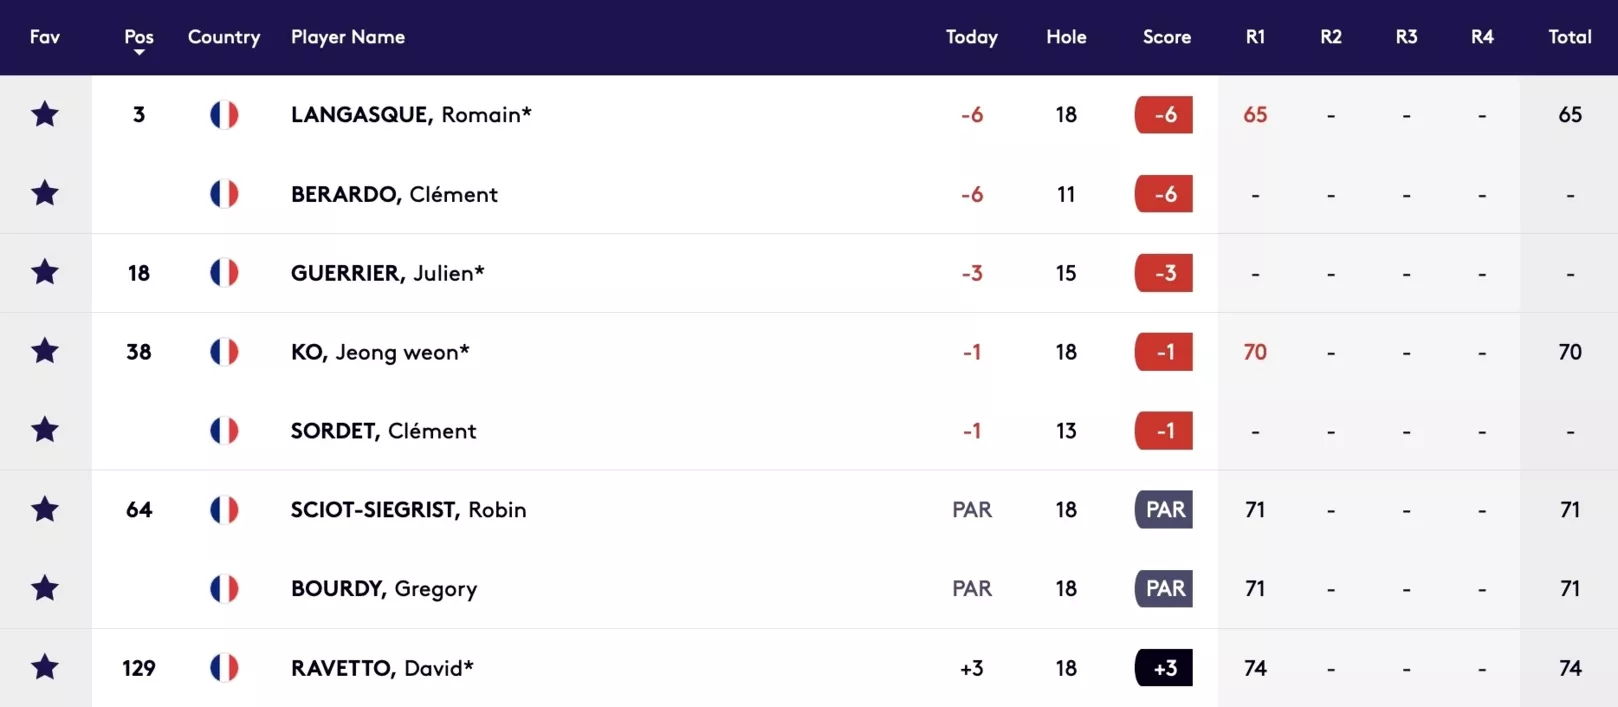The height and width of the screenshot is (707, 1618).
Task: Open player GUERRIER, Julien details
Action: pyautogui.click(x=388, y=273)
